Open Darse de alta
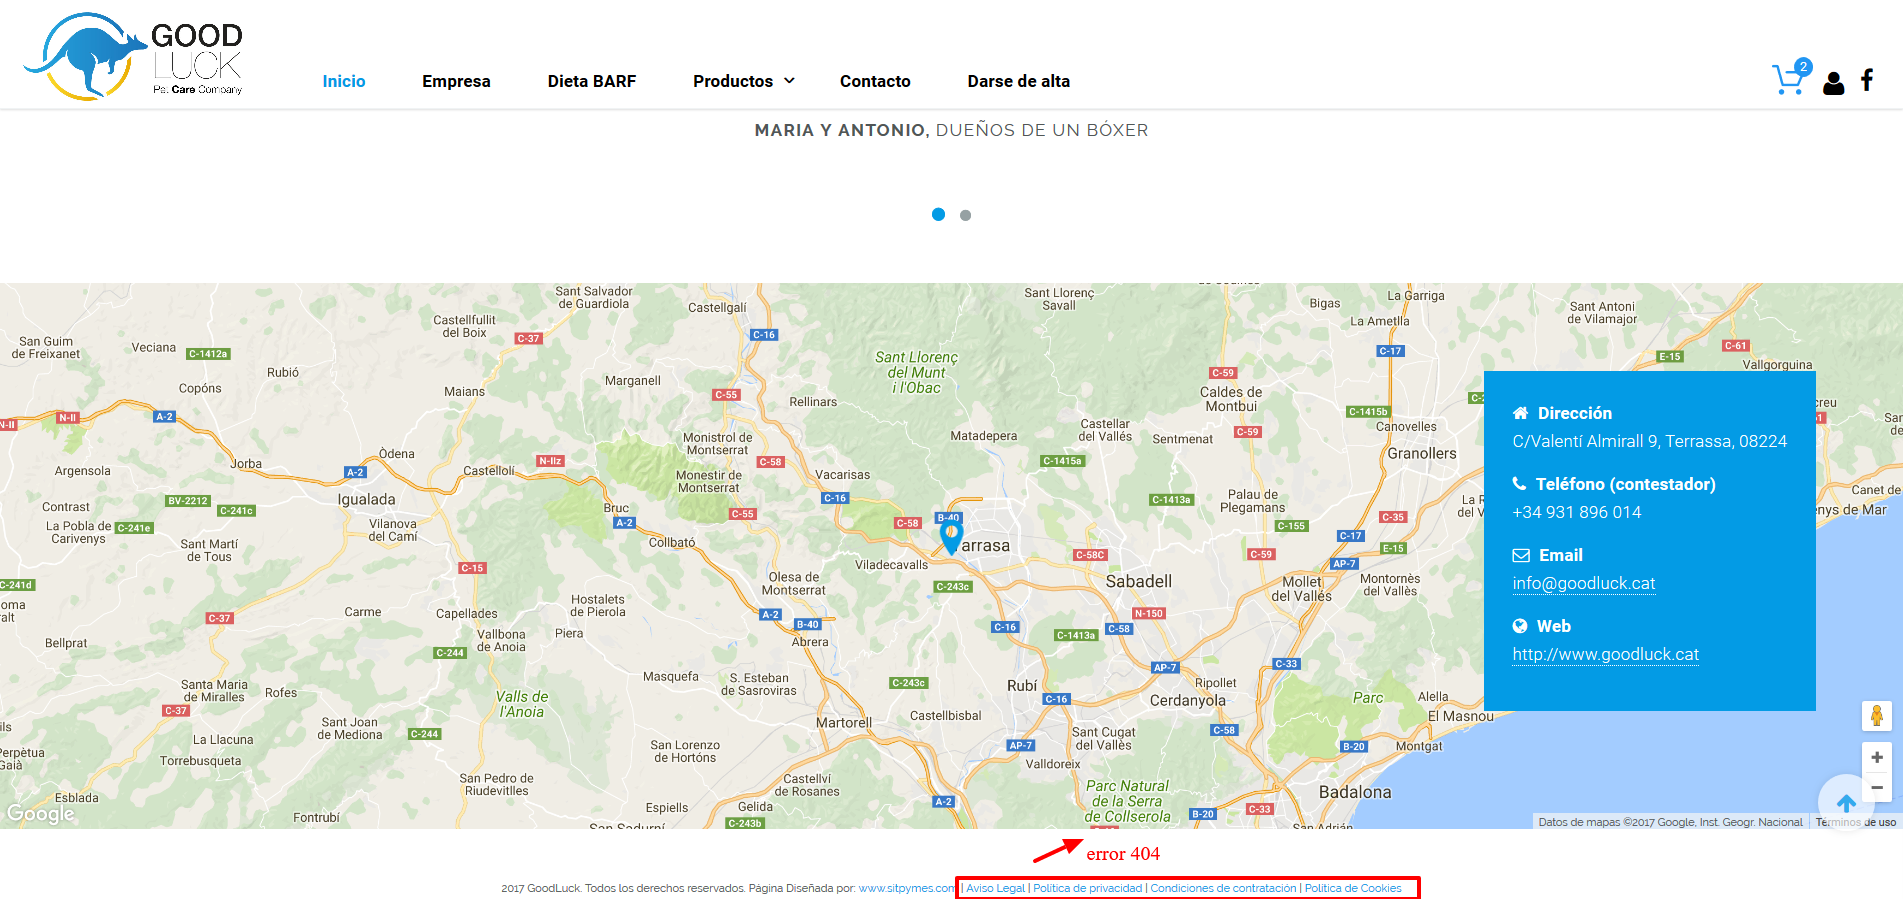 coord(1018,81)
